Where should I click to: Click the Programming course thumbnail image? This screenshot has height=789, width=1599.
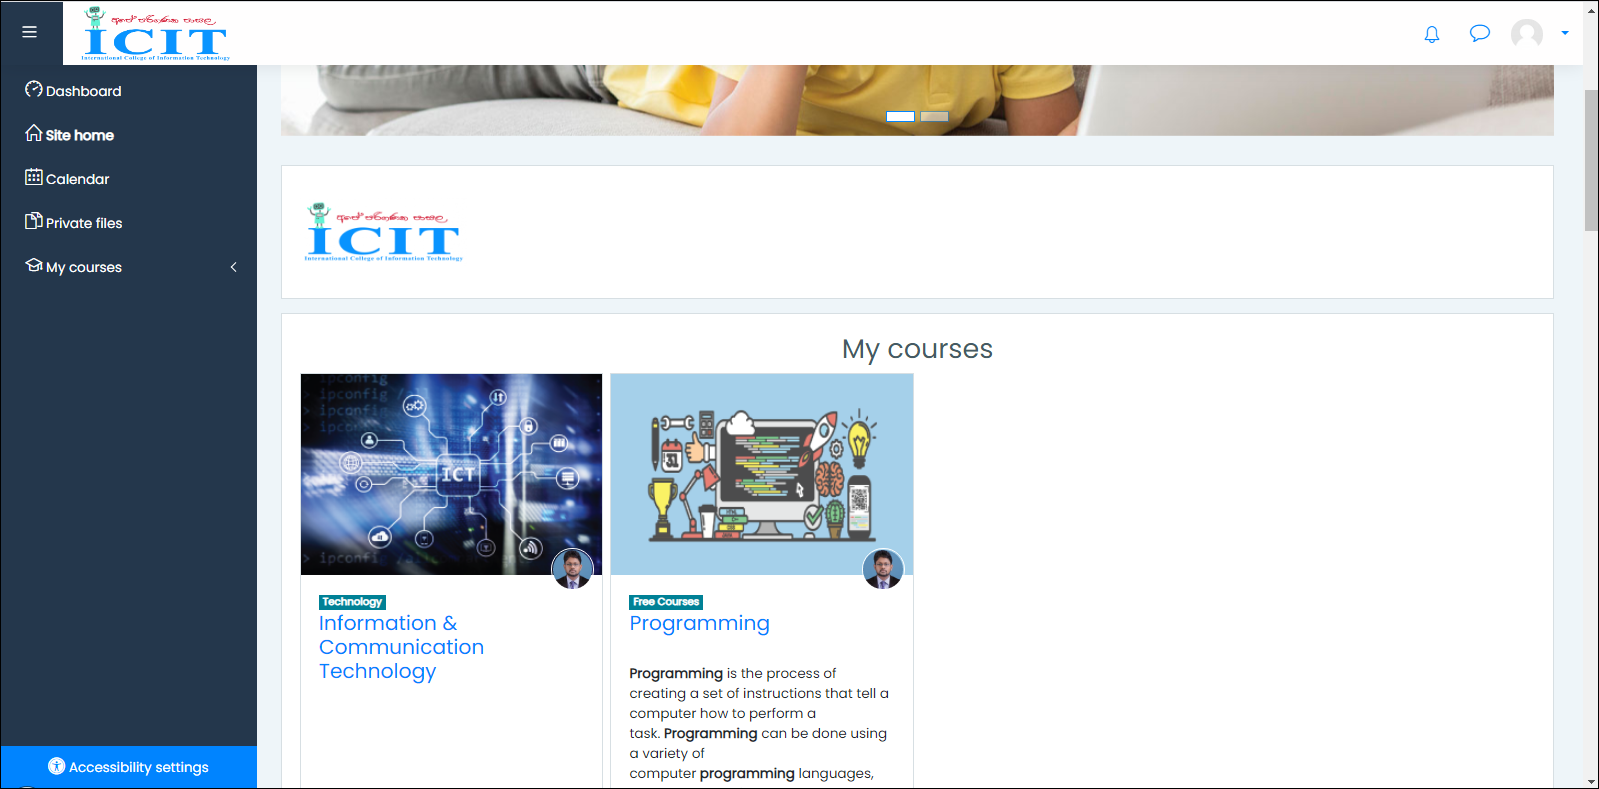(x=761, y=473)
